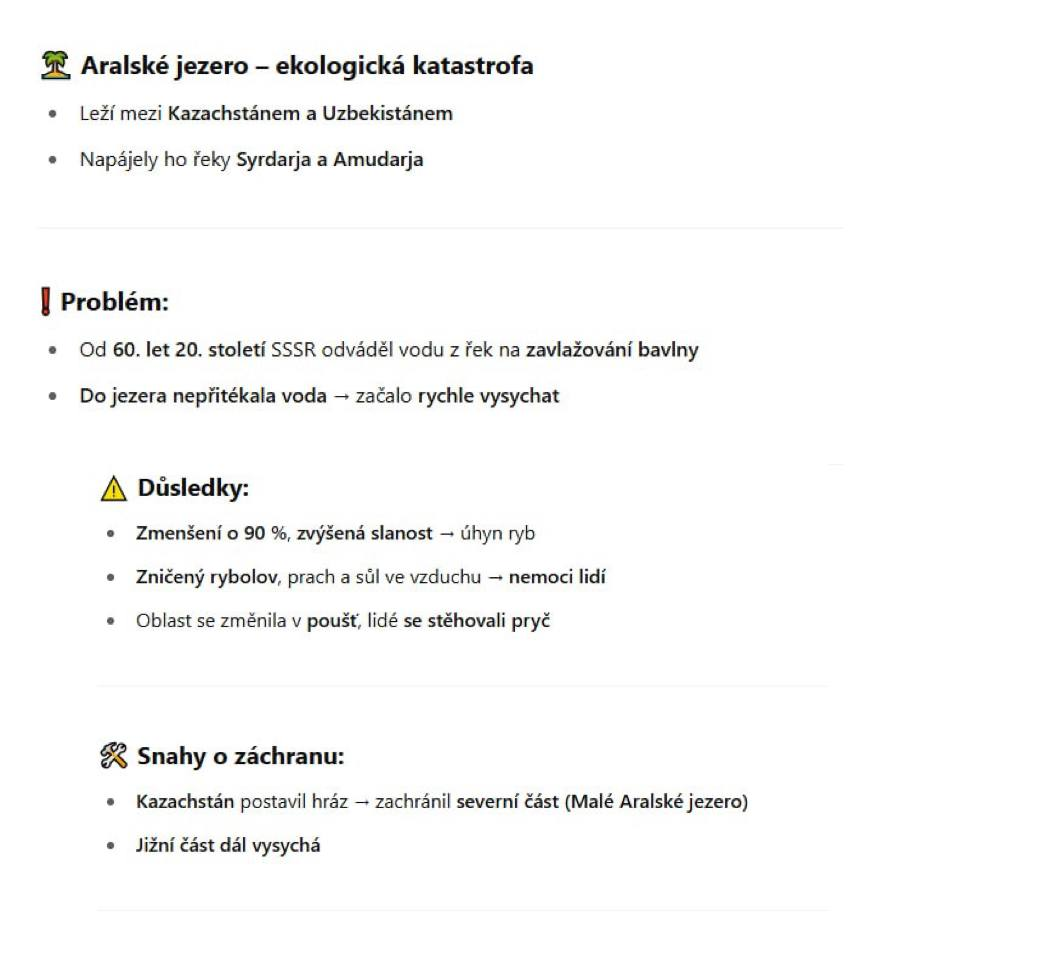Click the words 'nemoci lidí'
1040x966 pixels.
pyautogui.click(x=557, y=577)
